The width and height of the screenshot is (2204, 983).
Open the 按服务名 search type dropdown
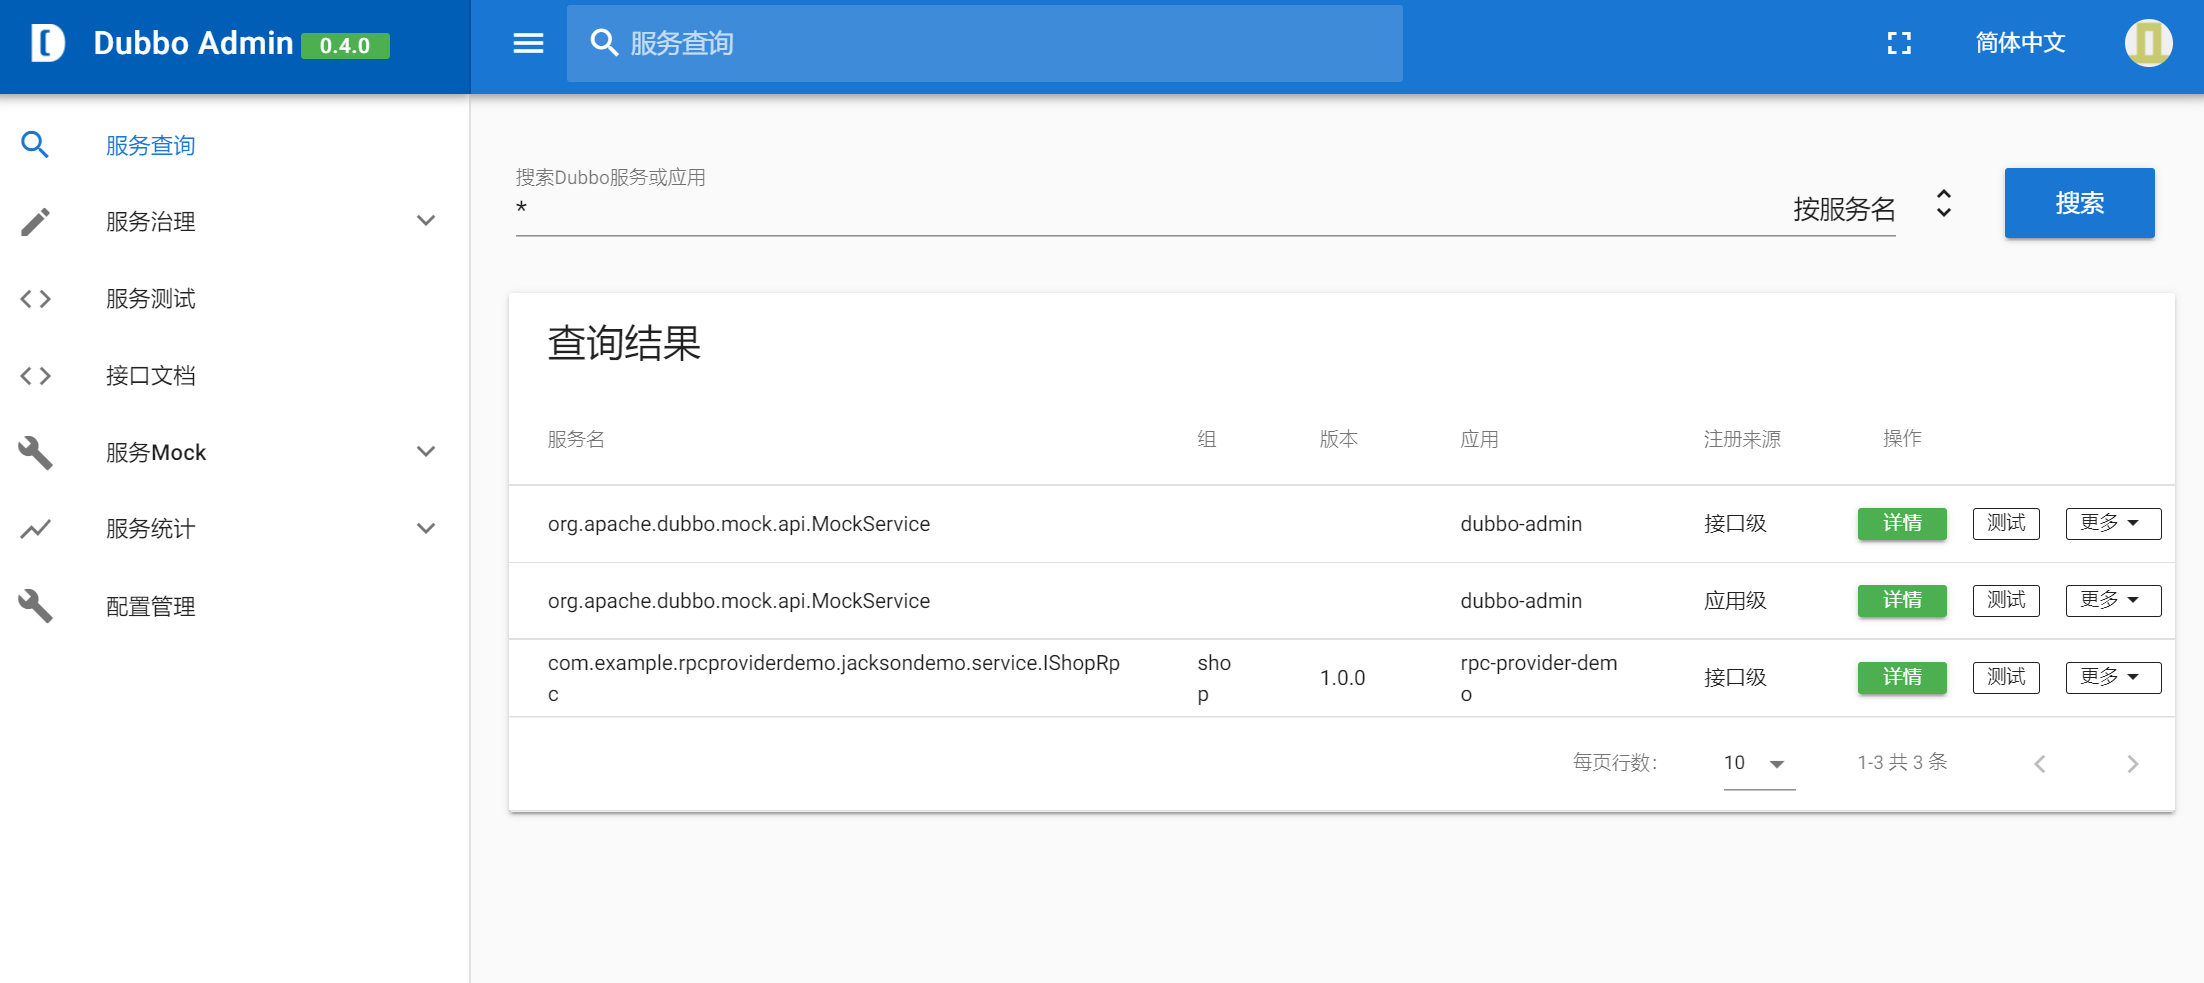[1871, 208]
